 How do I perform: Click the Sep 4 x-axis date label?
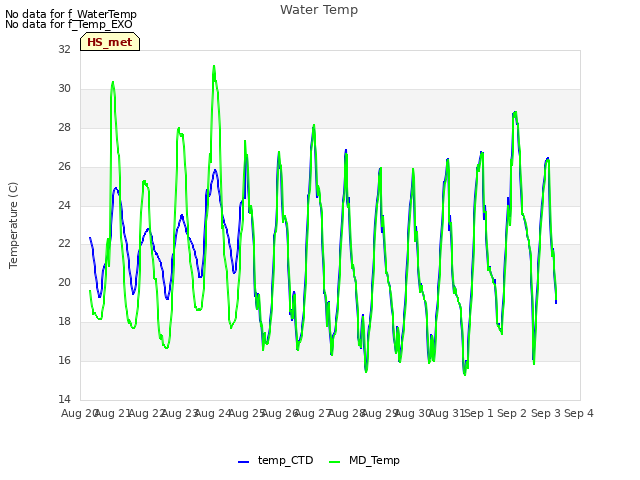pyautogui.click(x=579, y=413)
